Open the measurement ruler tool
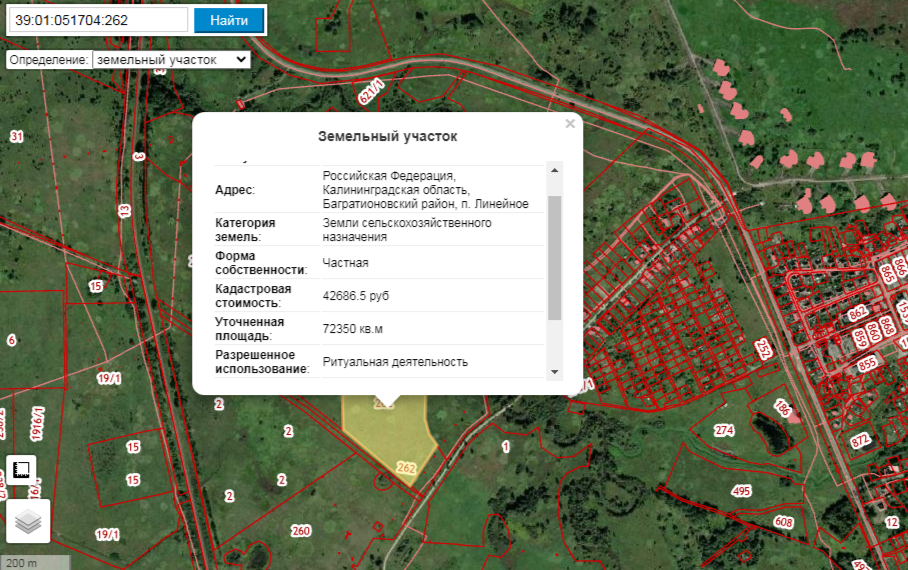Image resolution: width=908 pixels, height=570 pixels. [x=22, y=470]
